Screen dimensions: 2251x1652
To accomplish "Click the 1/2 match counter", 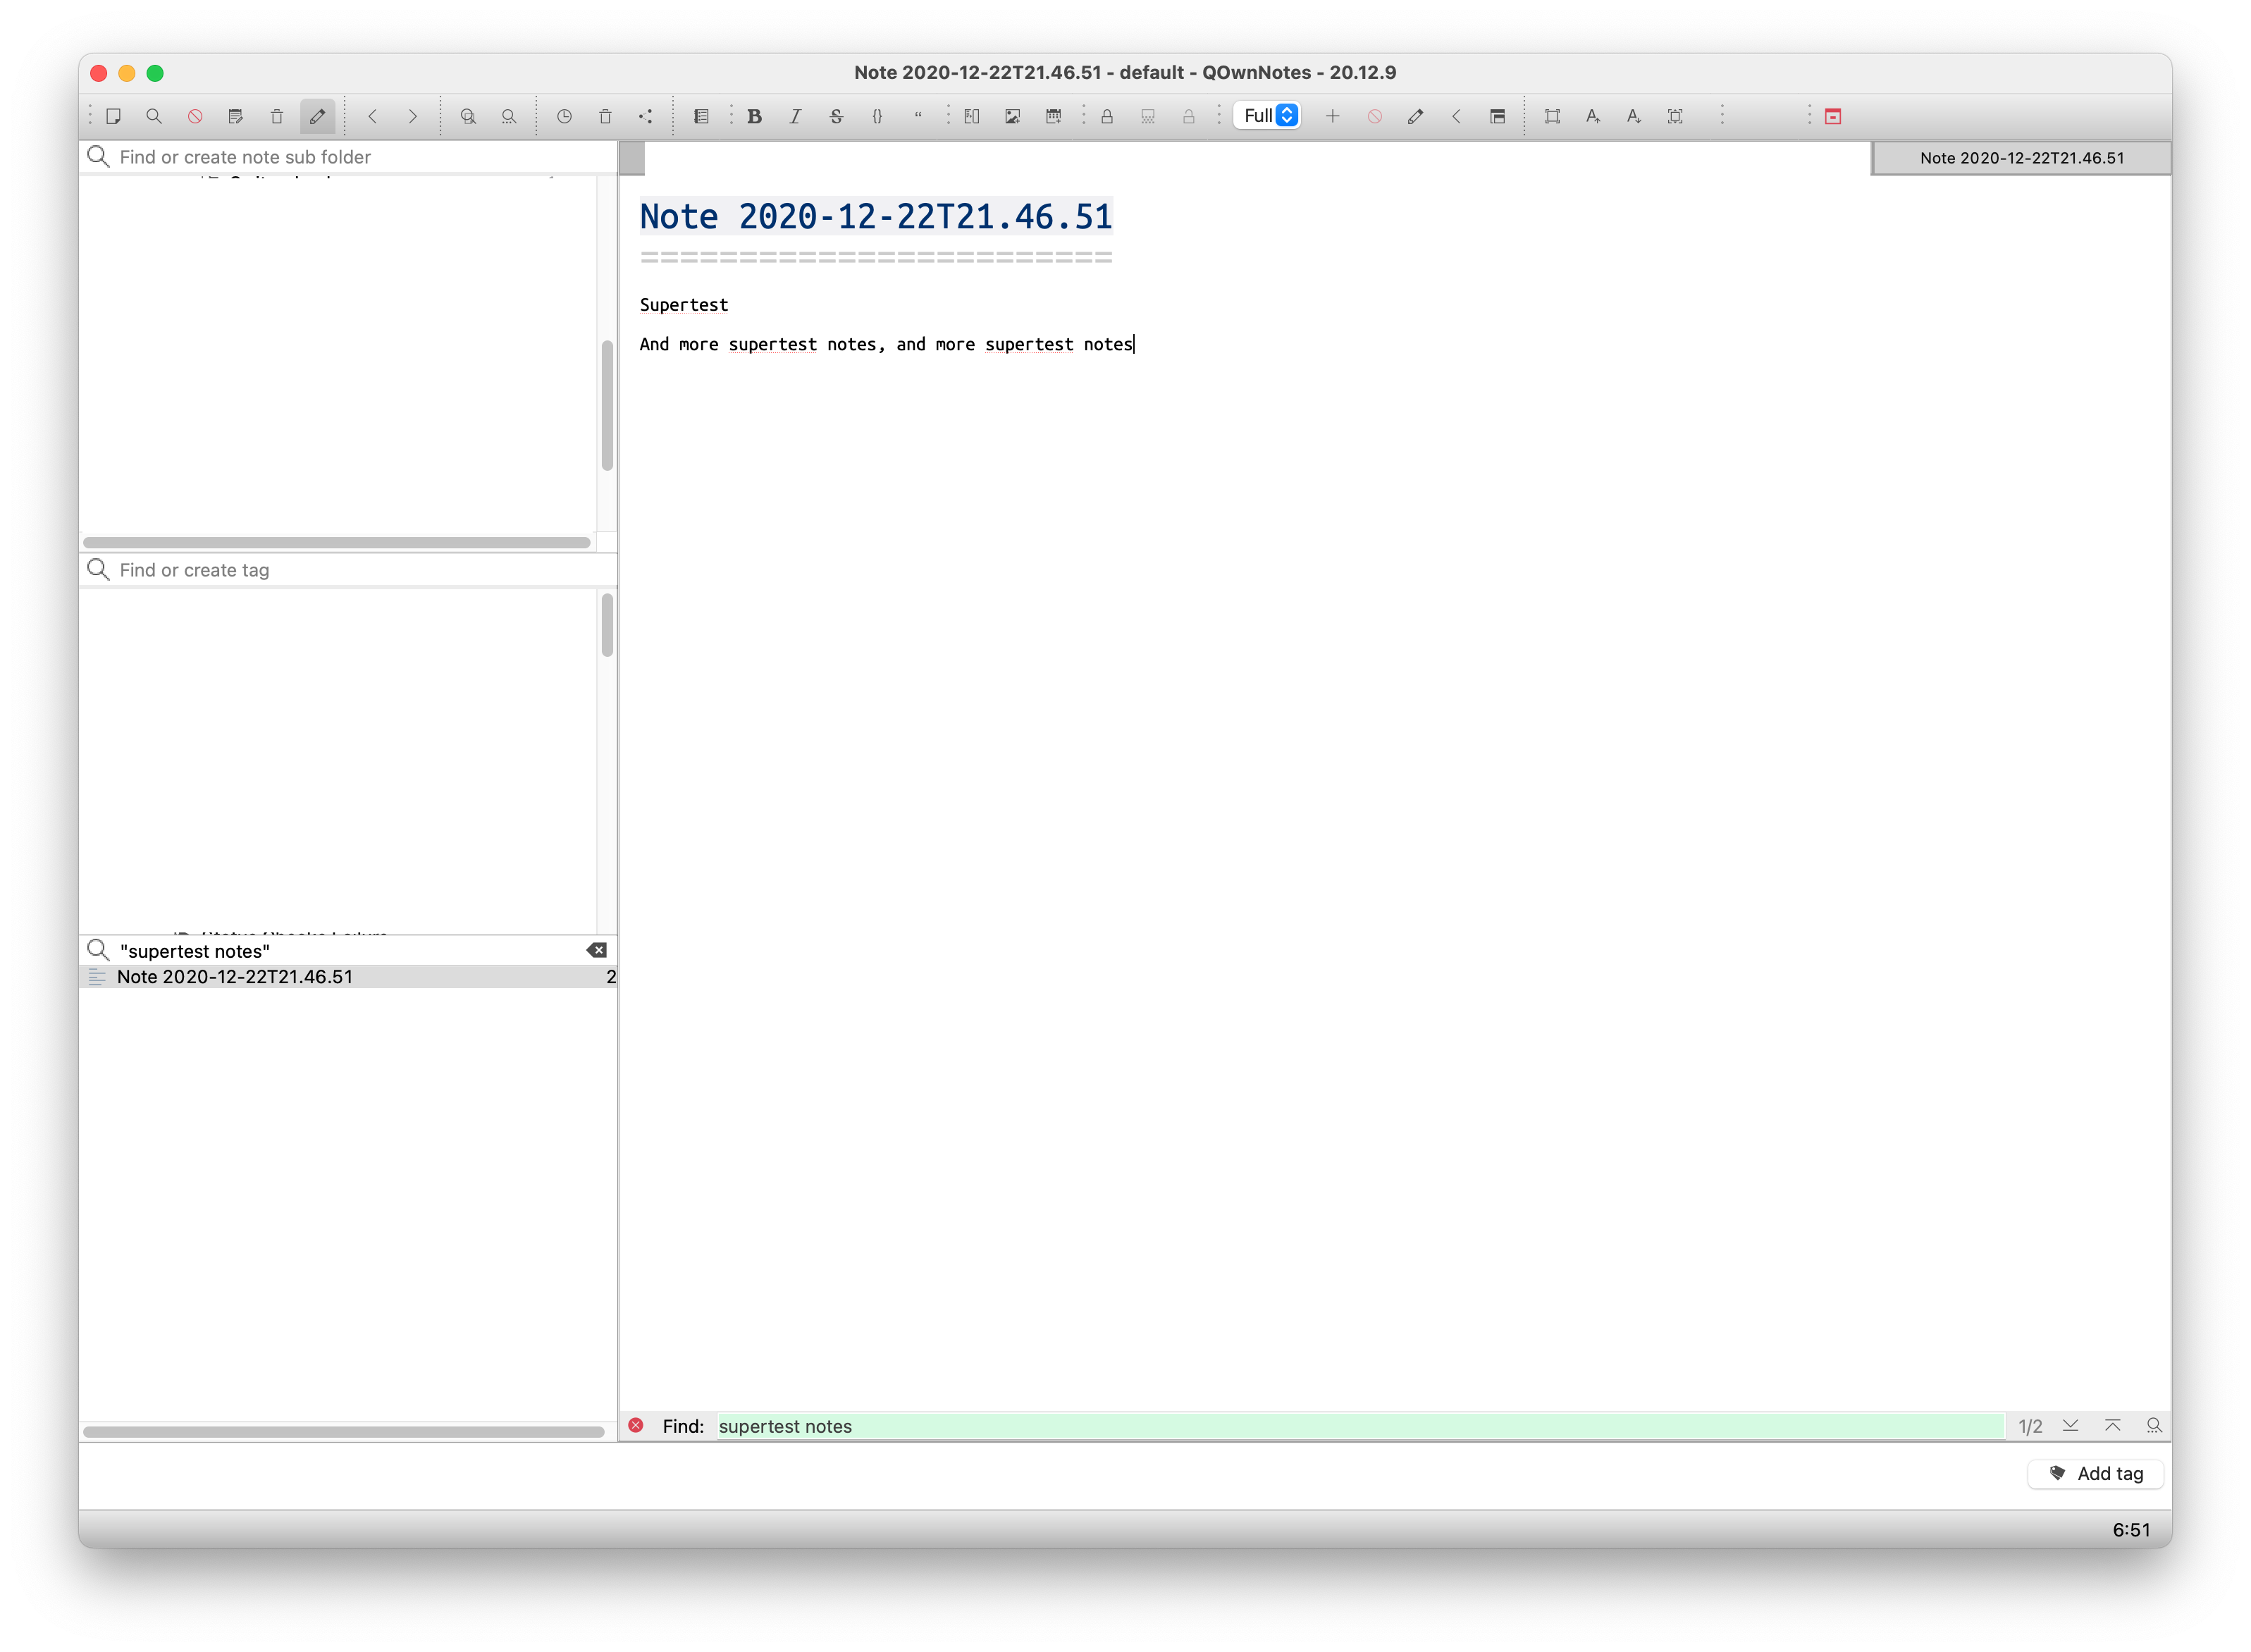I will [x=2031, y=1427].
